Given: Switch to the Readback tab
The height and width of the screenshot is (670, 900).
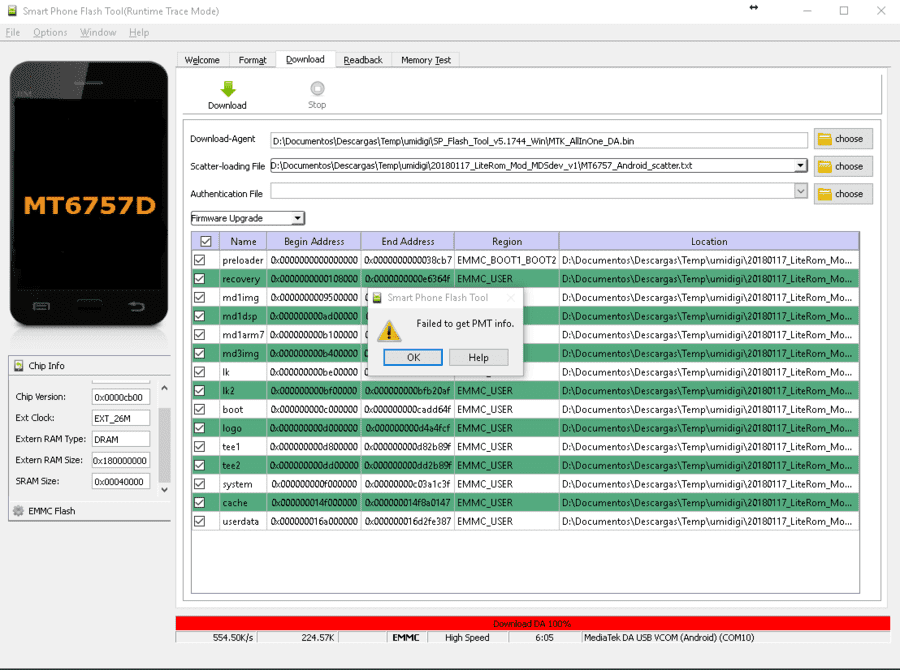Looking at the screenshot, I should tap(363, 60).
